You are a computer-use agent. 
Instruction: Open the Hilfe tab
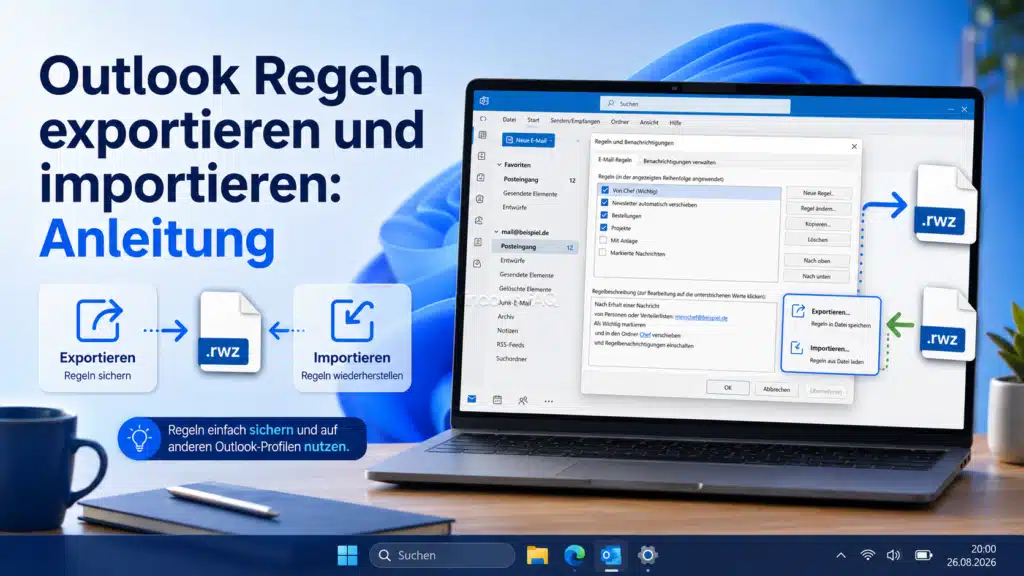(675, 123)
